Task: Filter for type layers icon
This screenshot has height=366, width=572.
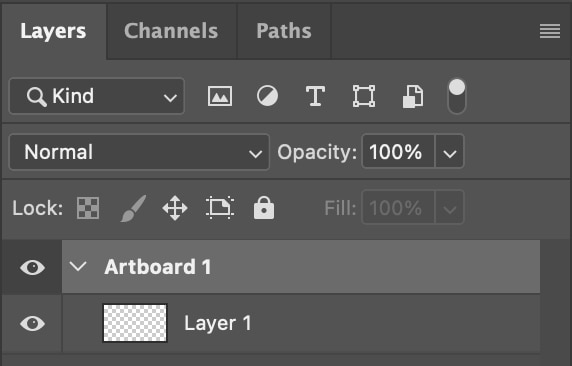Action: pyautogui.click(x=315, y=96)
